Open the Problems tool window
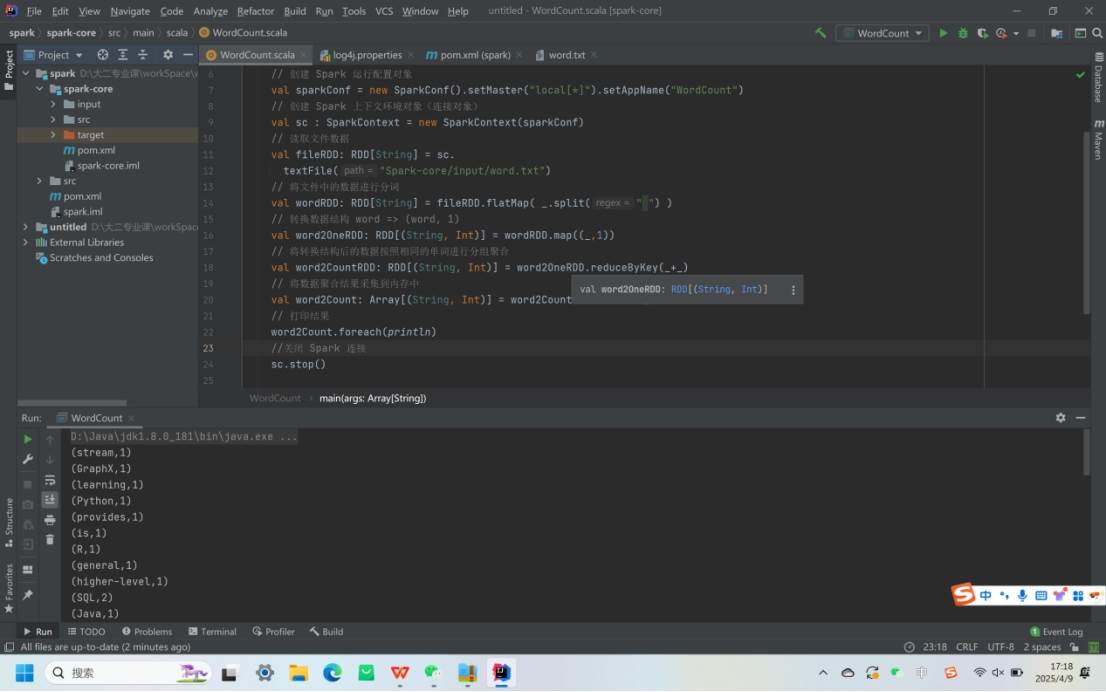 [x=147, y=631]
